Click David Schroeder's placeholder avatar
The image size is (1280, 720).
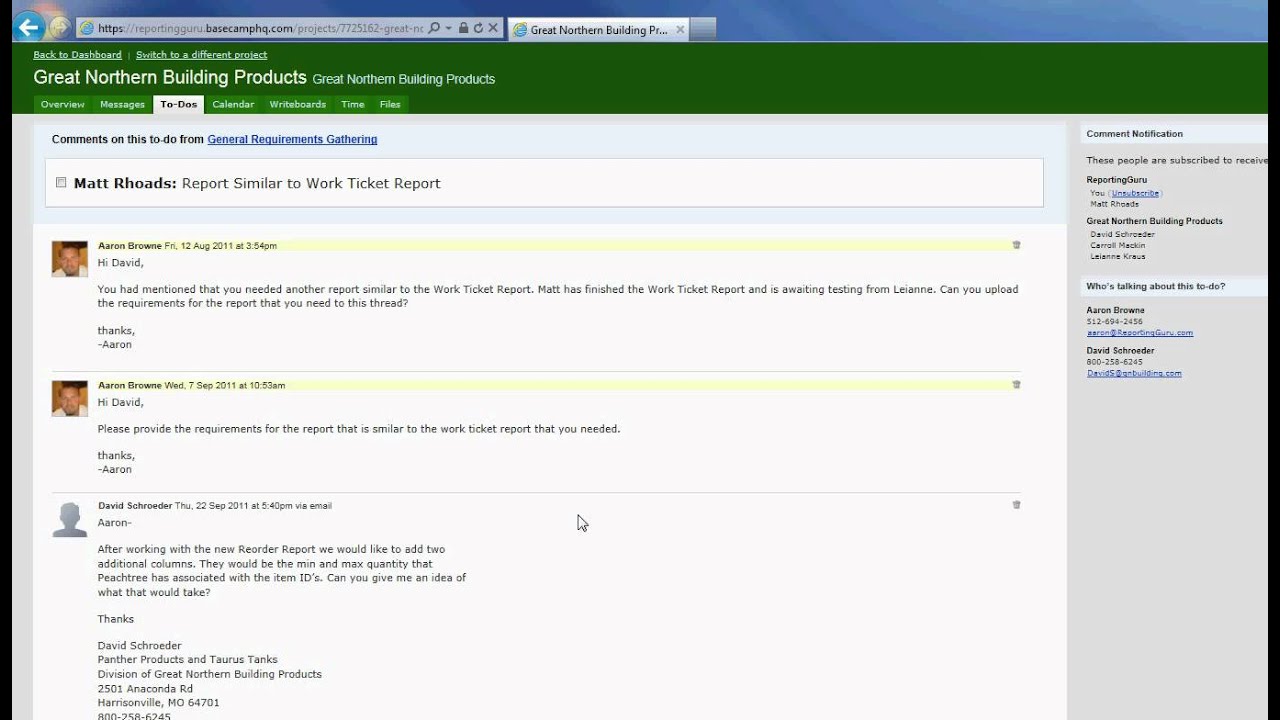[69, 519]
